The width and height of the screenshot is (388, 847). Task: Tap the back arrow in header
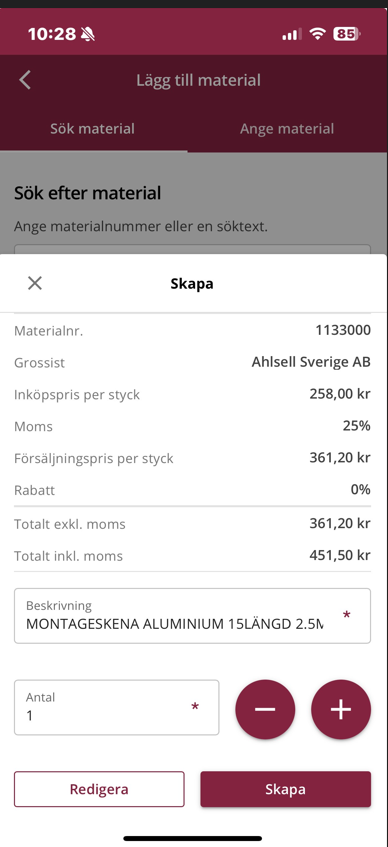click(25, 80)
